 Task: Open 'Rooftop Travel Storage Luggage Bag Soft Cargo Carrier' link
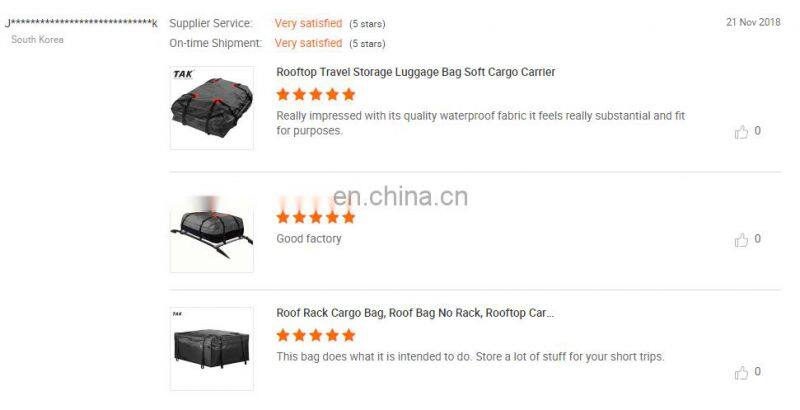[x=415, y=72]
